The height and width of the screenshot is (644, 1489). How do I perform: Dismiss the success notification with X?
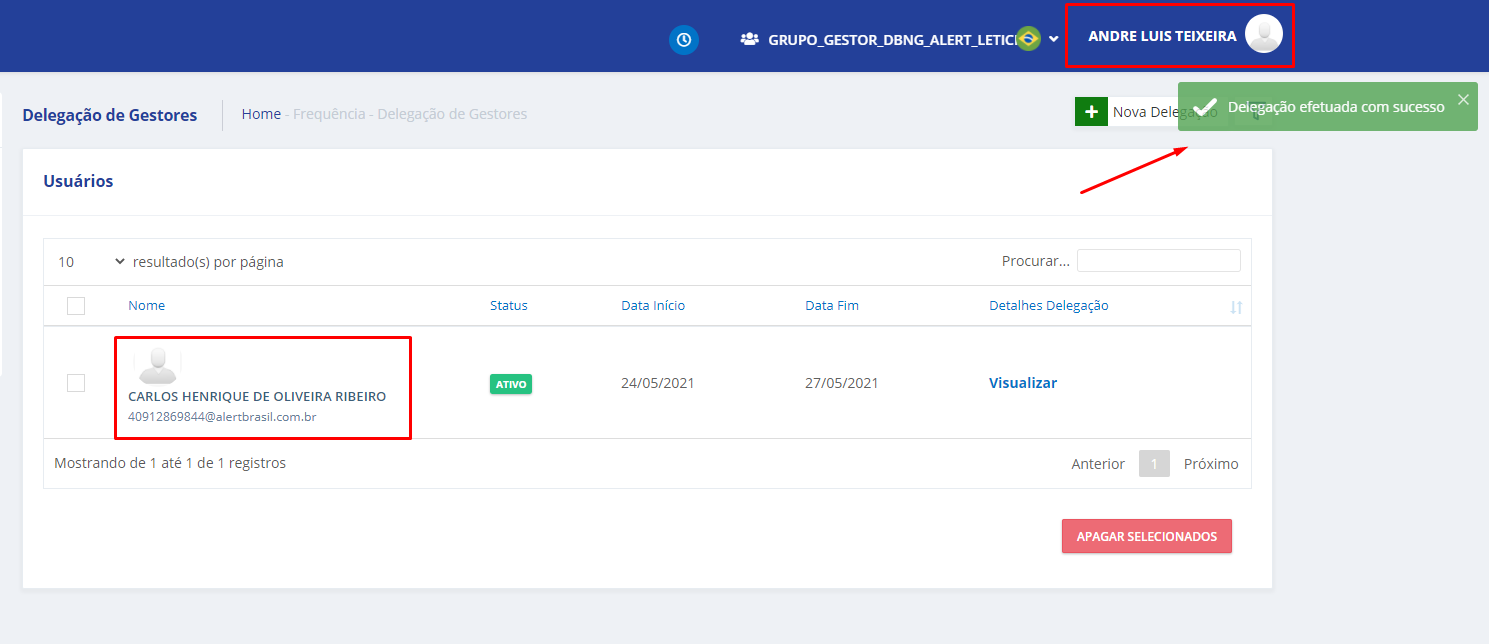point(1463,99)
